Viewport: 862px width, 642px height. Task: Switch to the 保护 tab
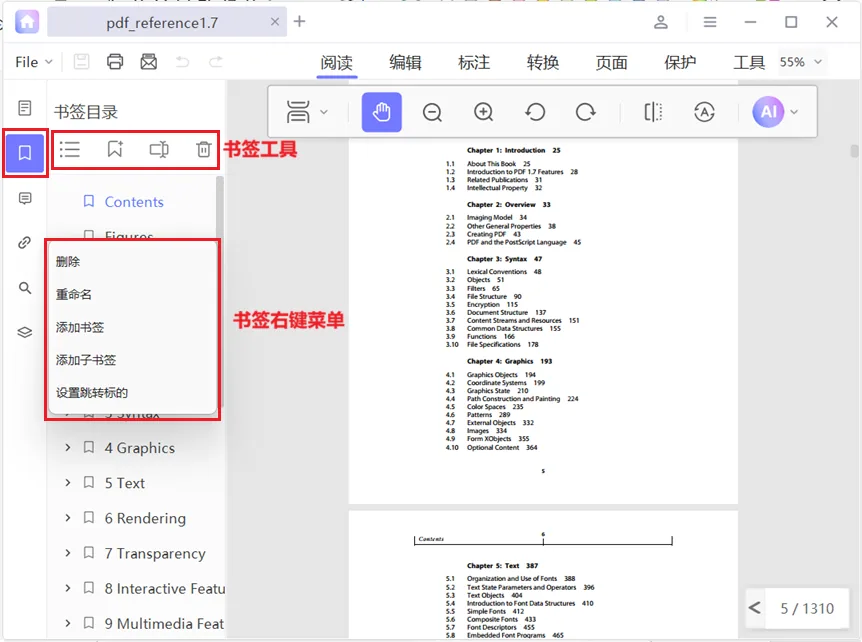coord(680,63)
